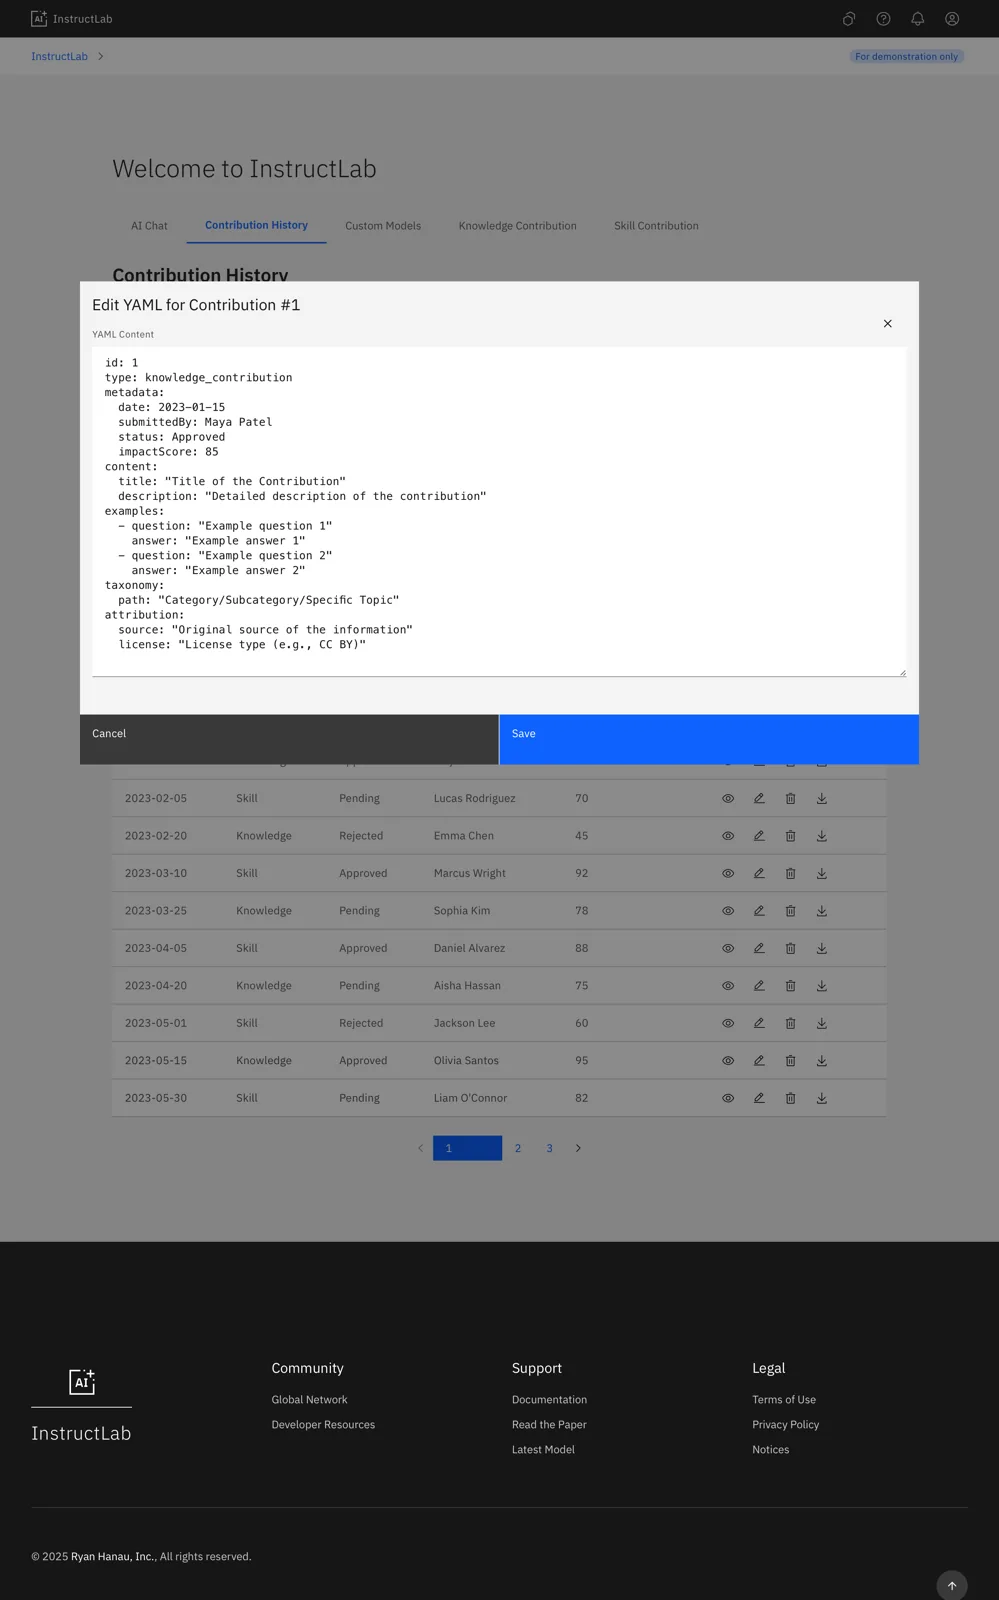The image size is (999, 1600).
Task: Edit the Marcus Wright row with pencil icon
Action: pyautogui.click(x=759, y=874)
